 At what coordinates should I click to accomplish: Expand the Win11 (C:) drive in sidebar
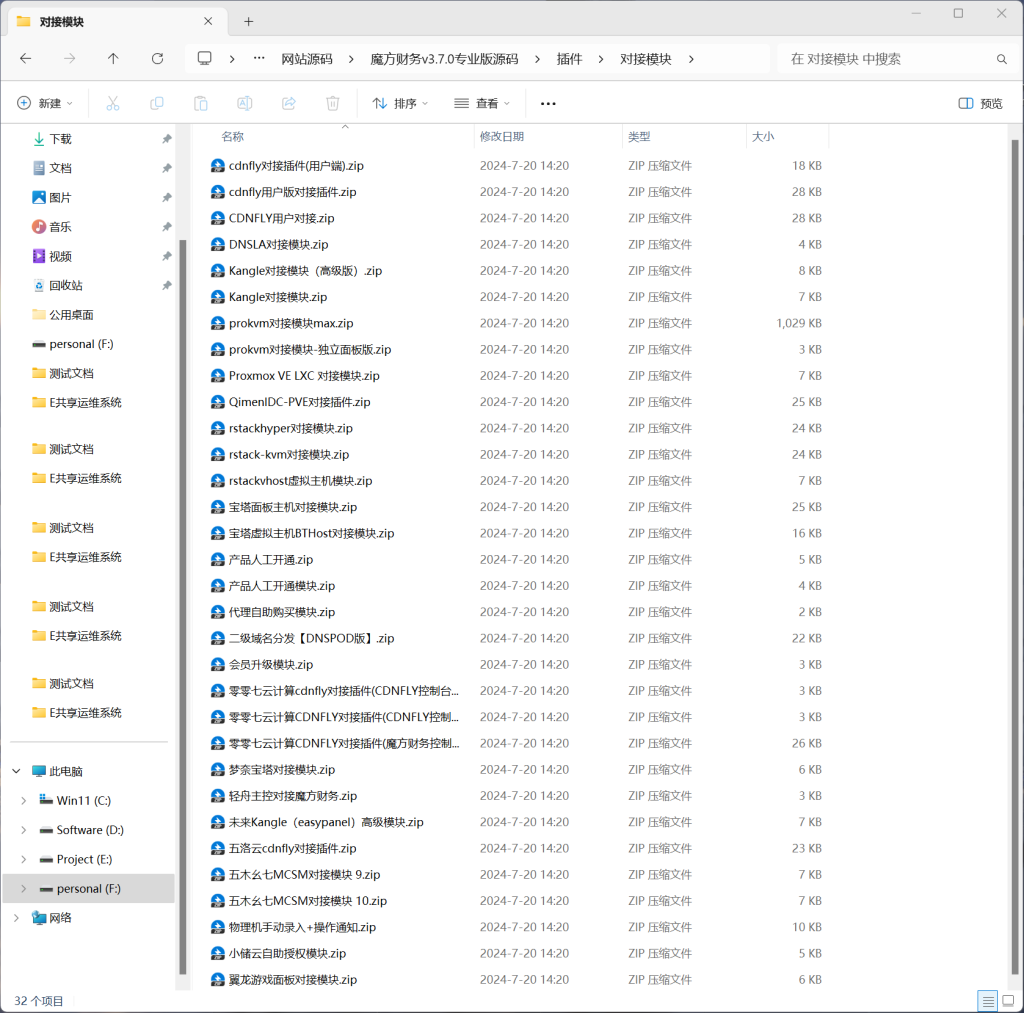[x=22, y=800]
